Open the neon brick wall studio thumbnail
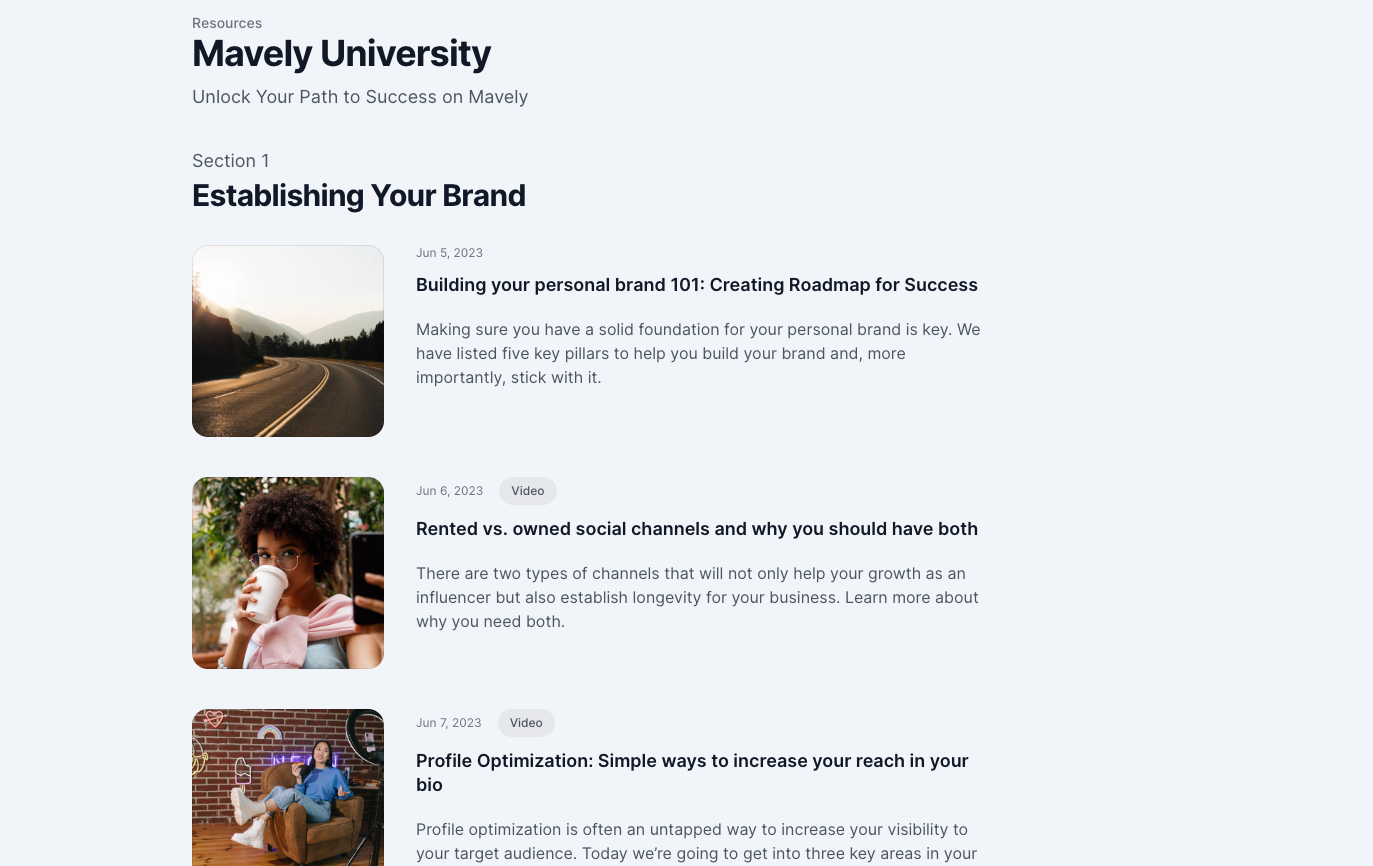1373x866 pixels. pos(288,787)
